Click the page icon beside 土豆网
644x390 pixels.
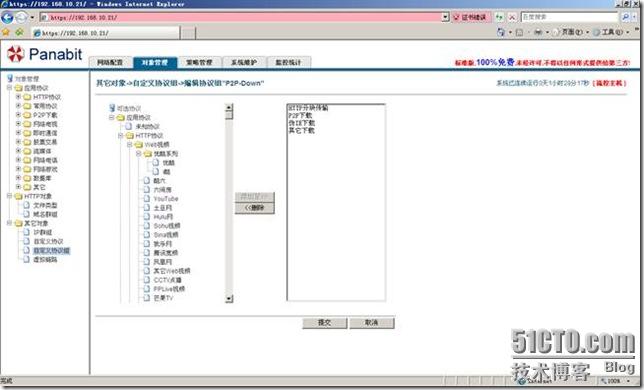tap(147, 207)
